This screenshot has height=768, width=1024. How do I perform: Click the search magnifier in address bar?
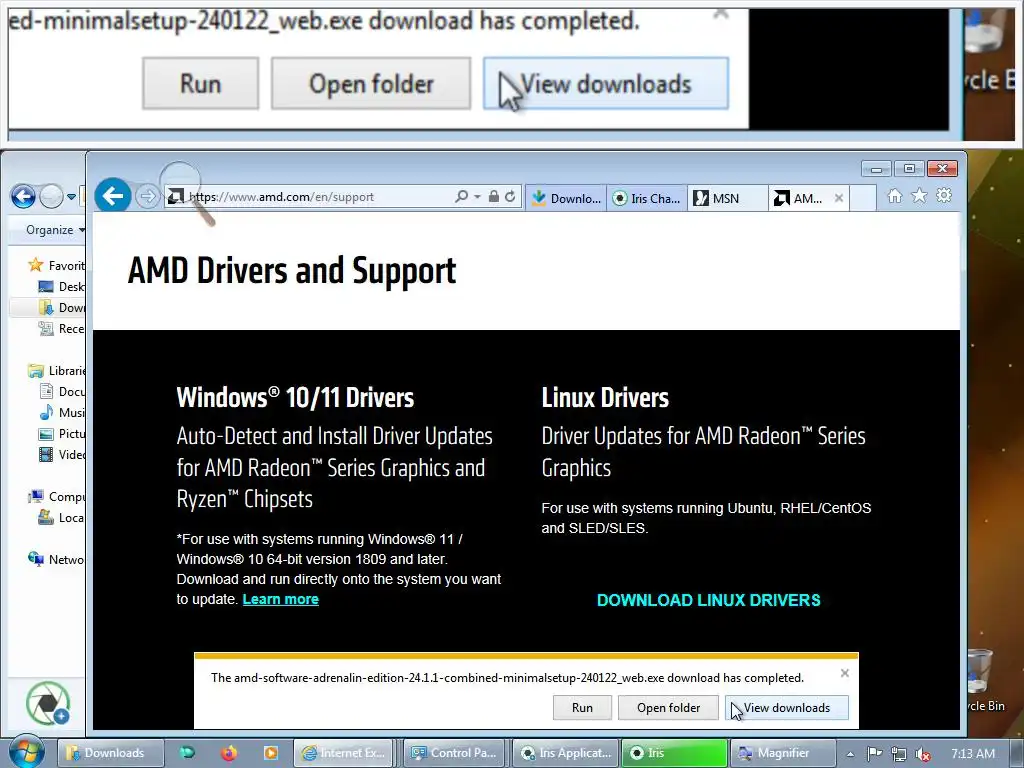click(461, 197)
